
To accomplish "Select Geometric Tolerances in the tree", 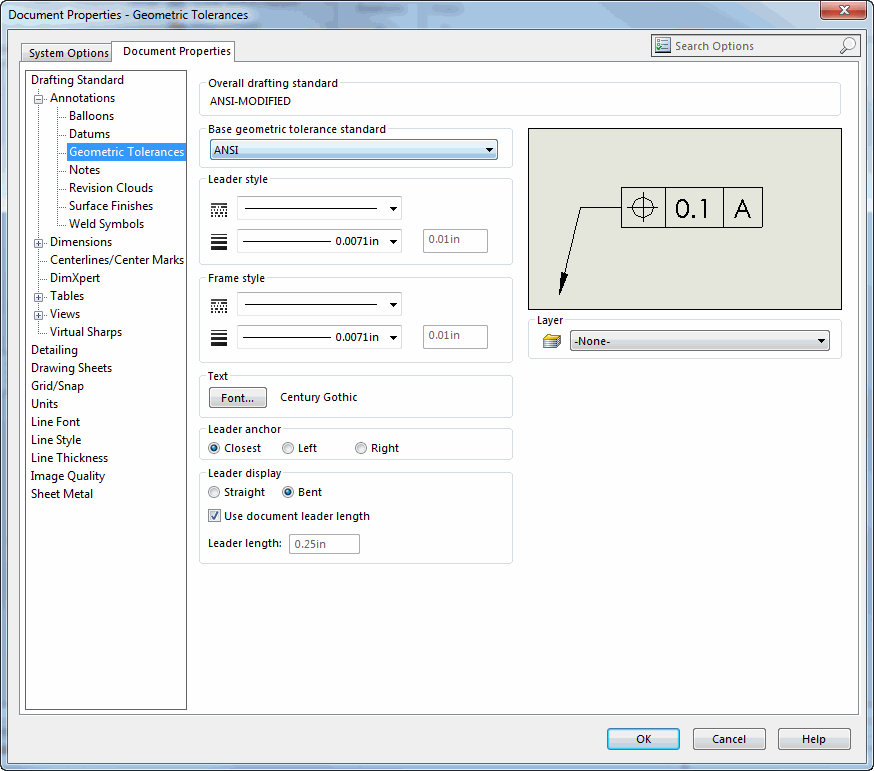I will pos(127,152).
